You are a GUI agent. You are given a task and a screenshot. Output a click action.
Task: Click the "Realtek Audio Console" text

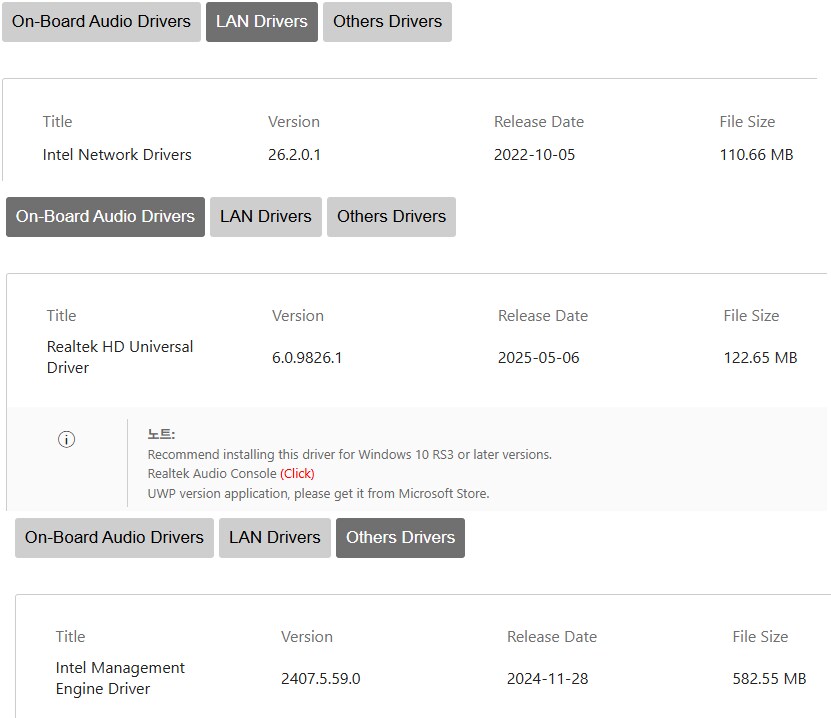point(212,473)
